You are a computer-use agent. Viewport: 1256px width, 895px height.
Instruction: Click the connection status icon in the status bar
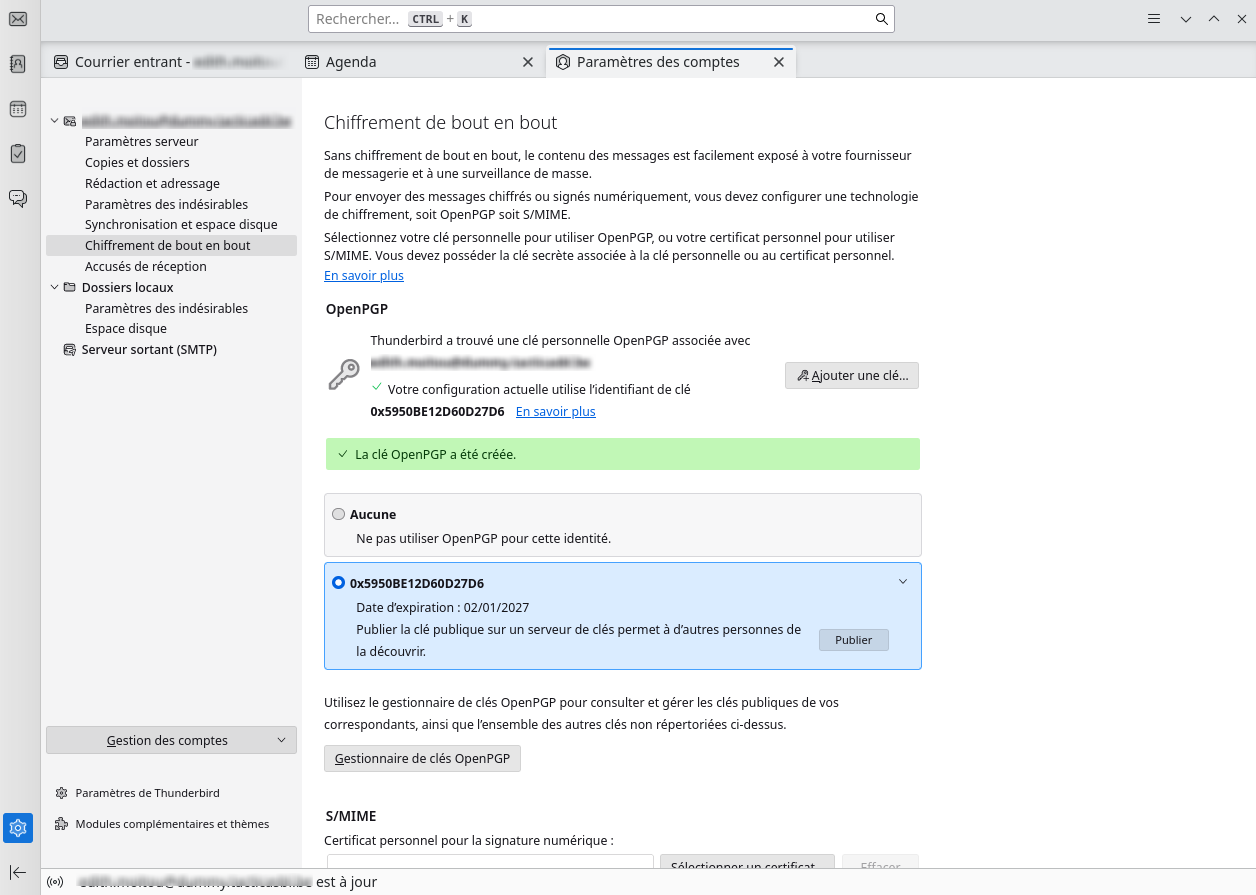55,882
